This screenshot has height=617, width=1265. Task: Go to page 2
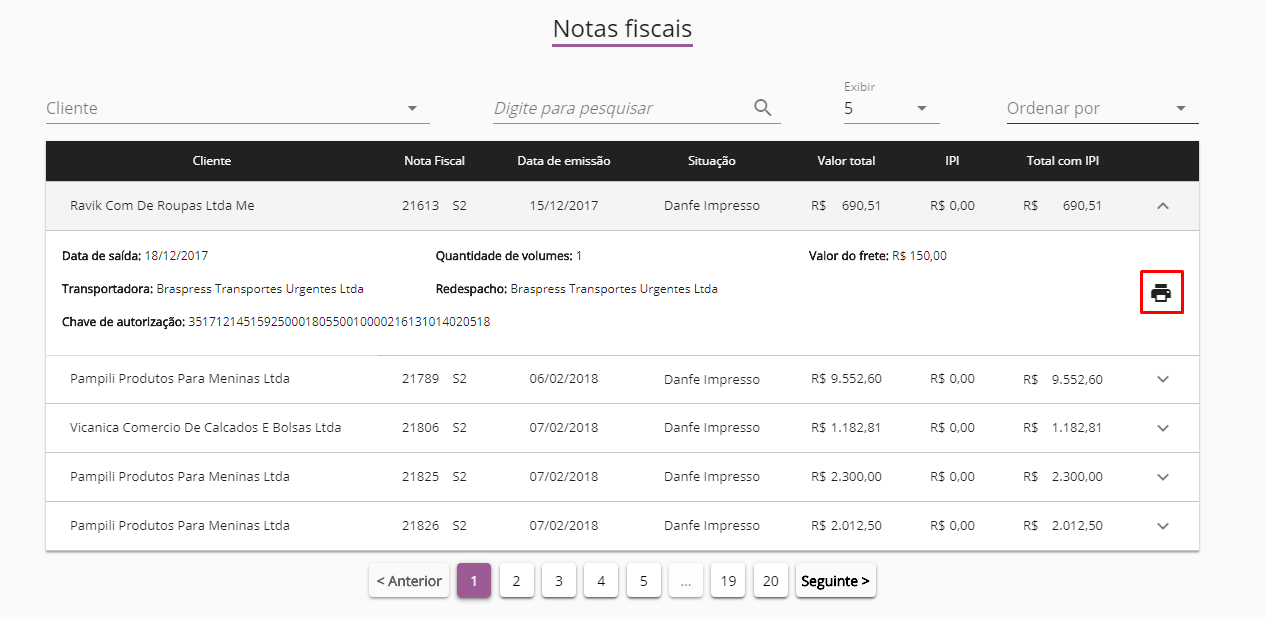tap(516, 581)
